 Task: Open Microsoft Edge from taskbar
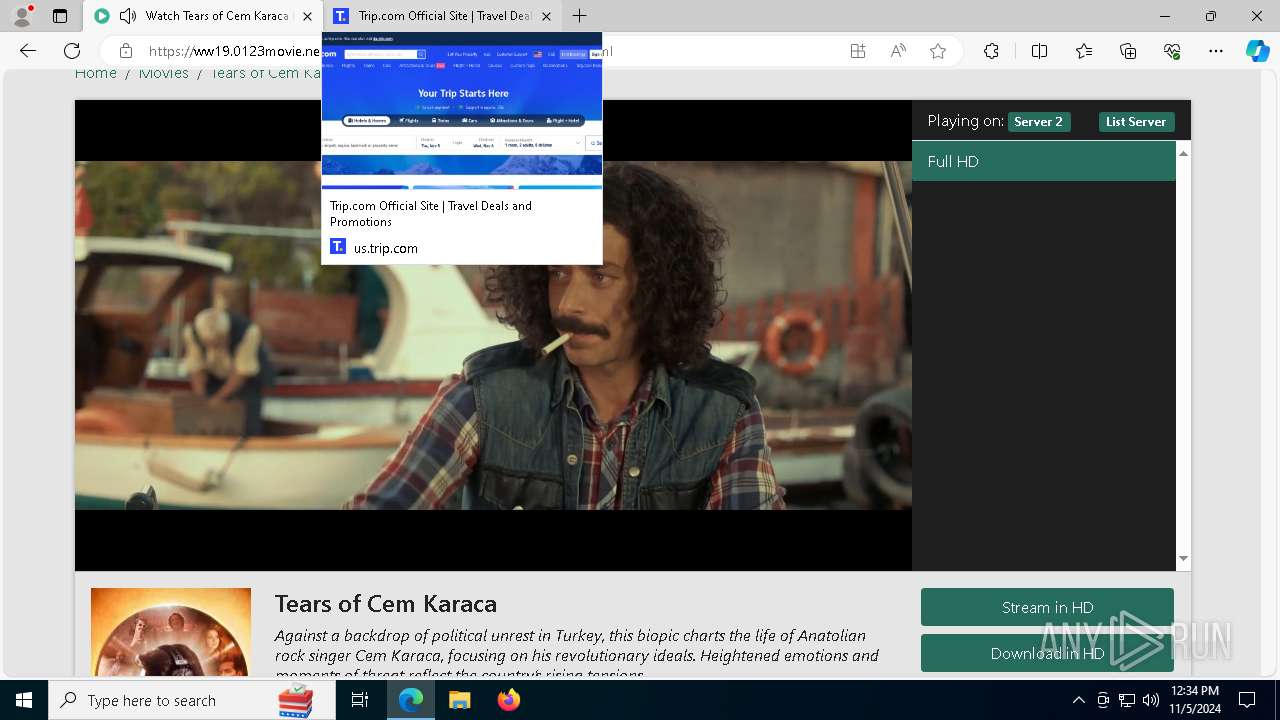tap(411, 700)
